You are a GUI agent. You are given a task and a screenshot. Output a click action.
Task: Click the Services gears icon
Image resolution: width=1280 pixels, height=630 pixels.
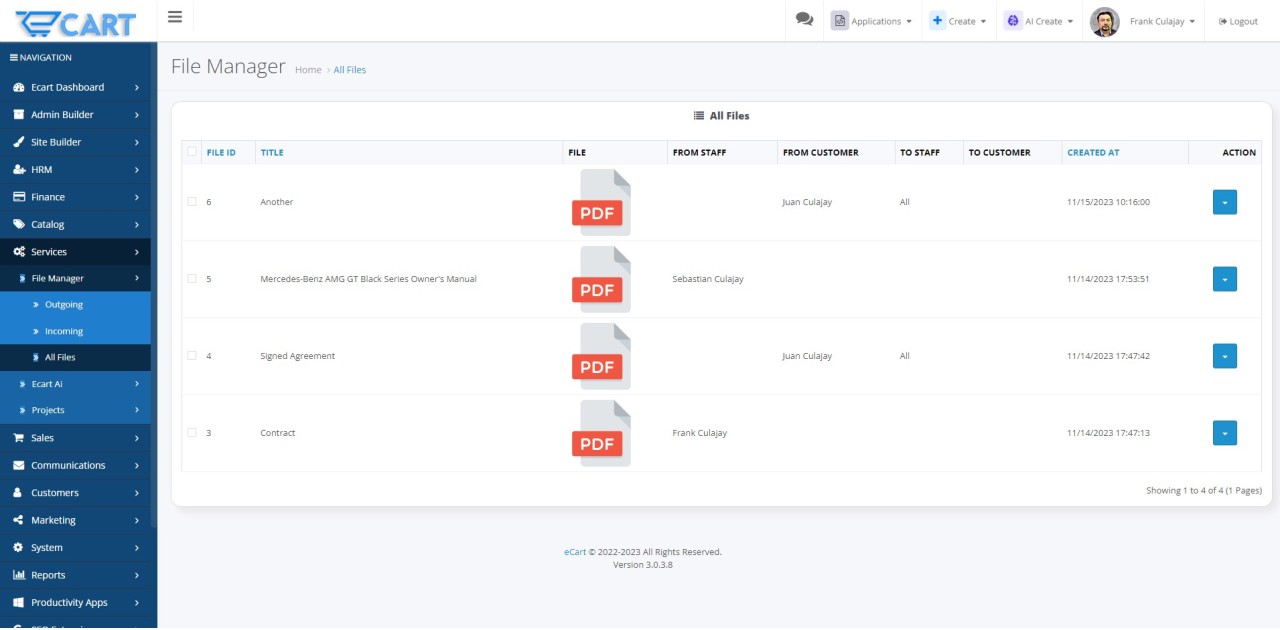pyautogui.click(x=19, y=252)
